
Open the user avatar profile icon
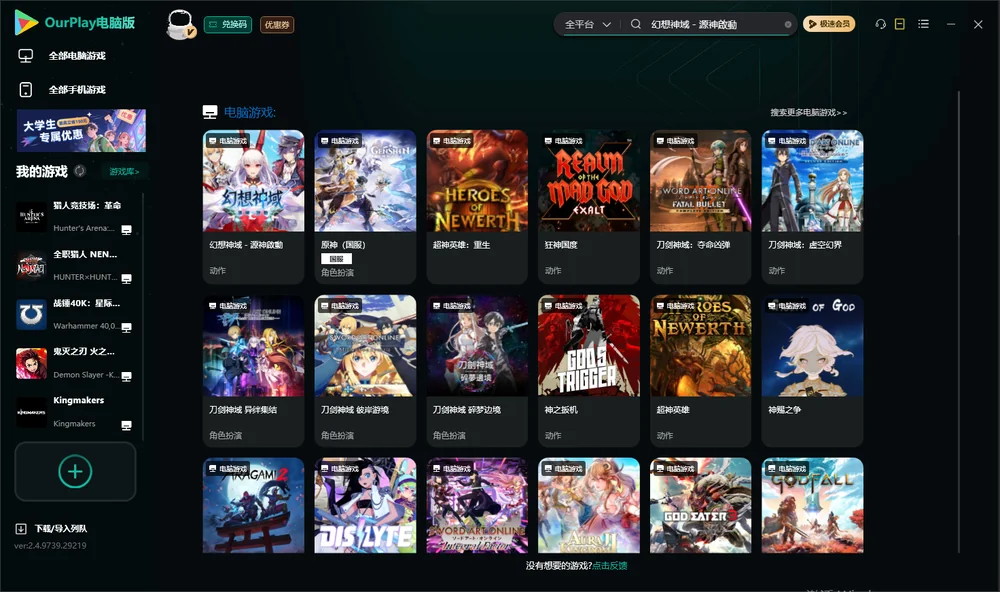(180, 24)
